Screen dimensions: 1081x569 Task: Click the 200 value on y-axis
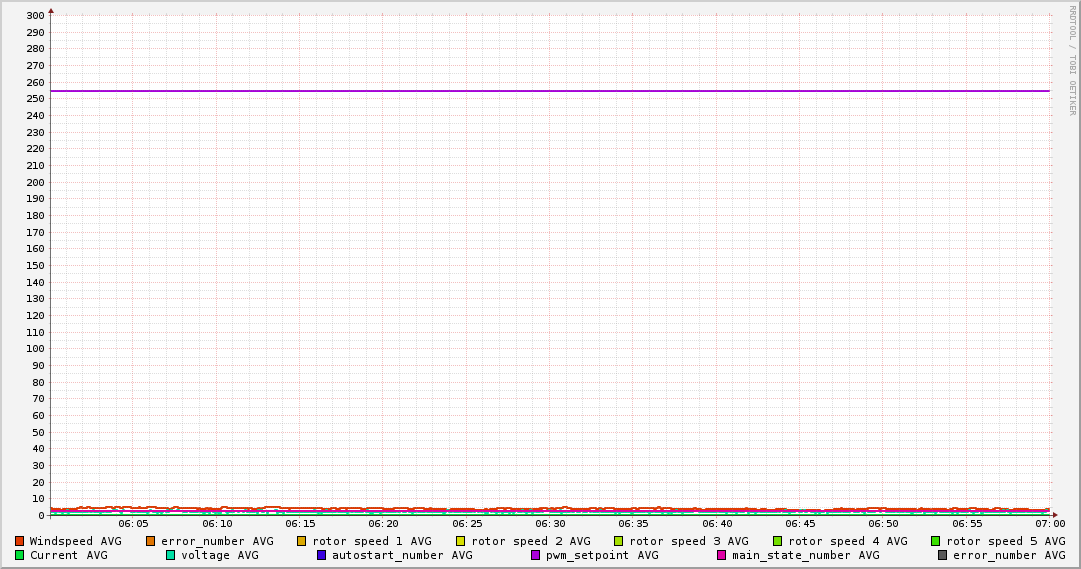click(35, 182)
